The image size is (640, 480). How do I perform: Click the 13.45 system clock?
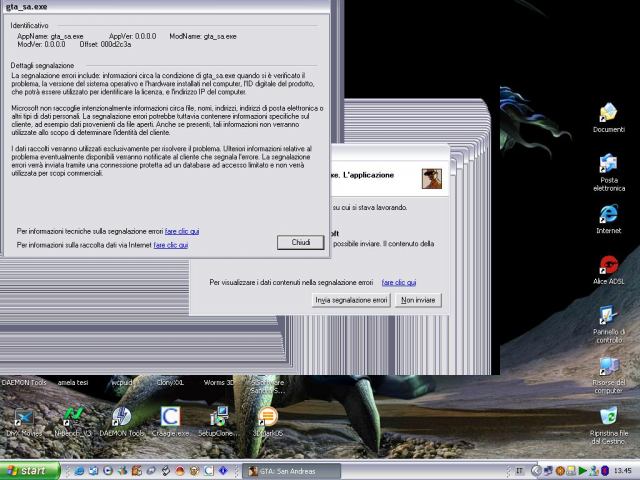click(623, 471)
